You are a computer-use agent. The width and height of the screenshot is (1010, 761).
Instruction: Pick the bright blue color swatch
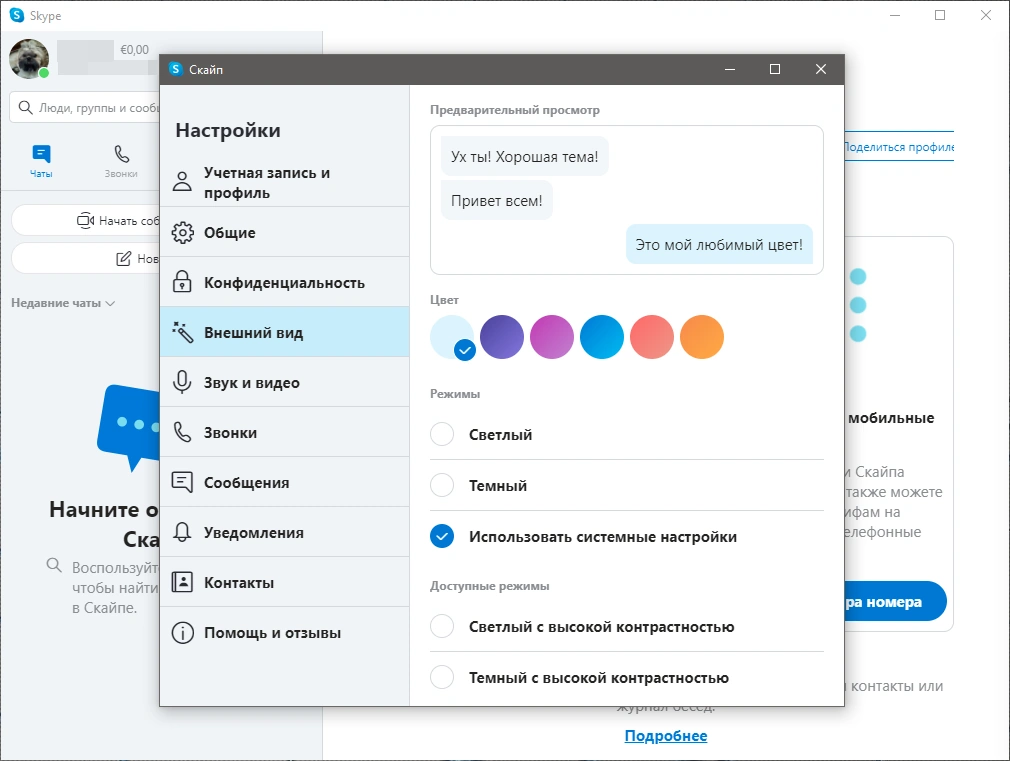coord(602,336)
